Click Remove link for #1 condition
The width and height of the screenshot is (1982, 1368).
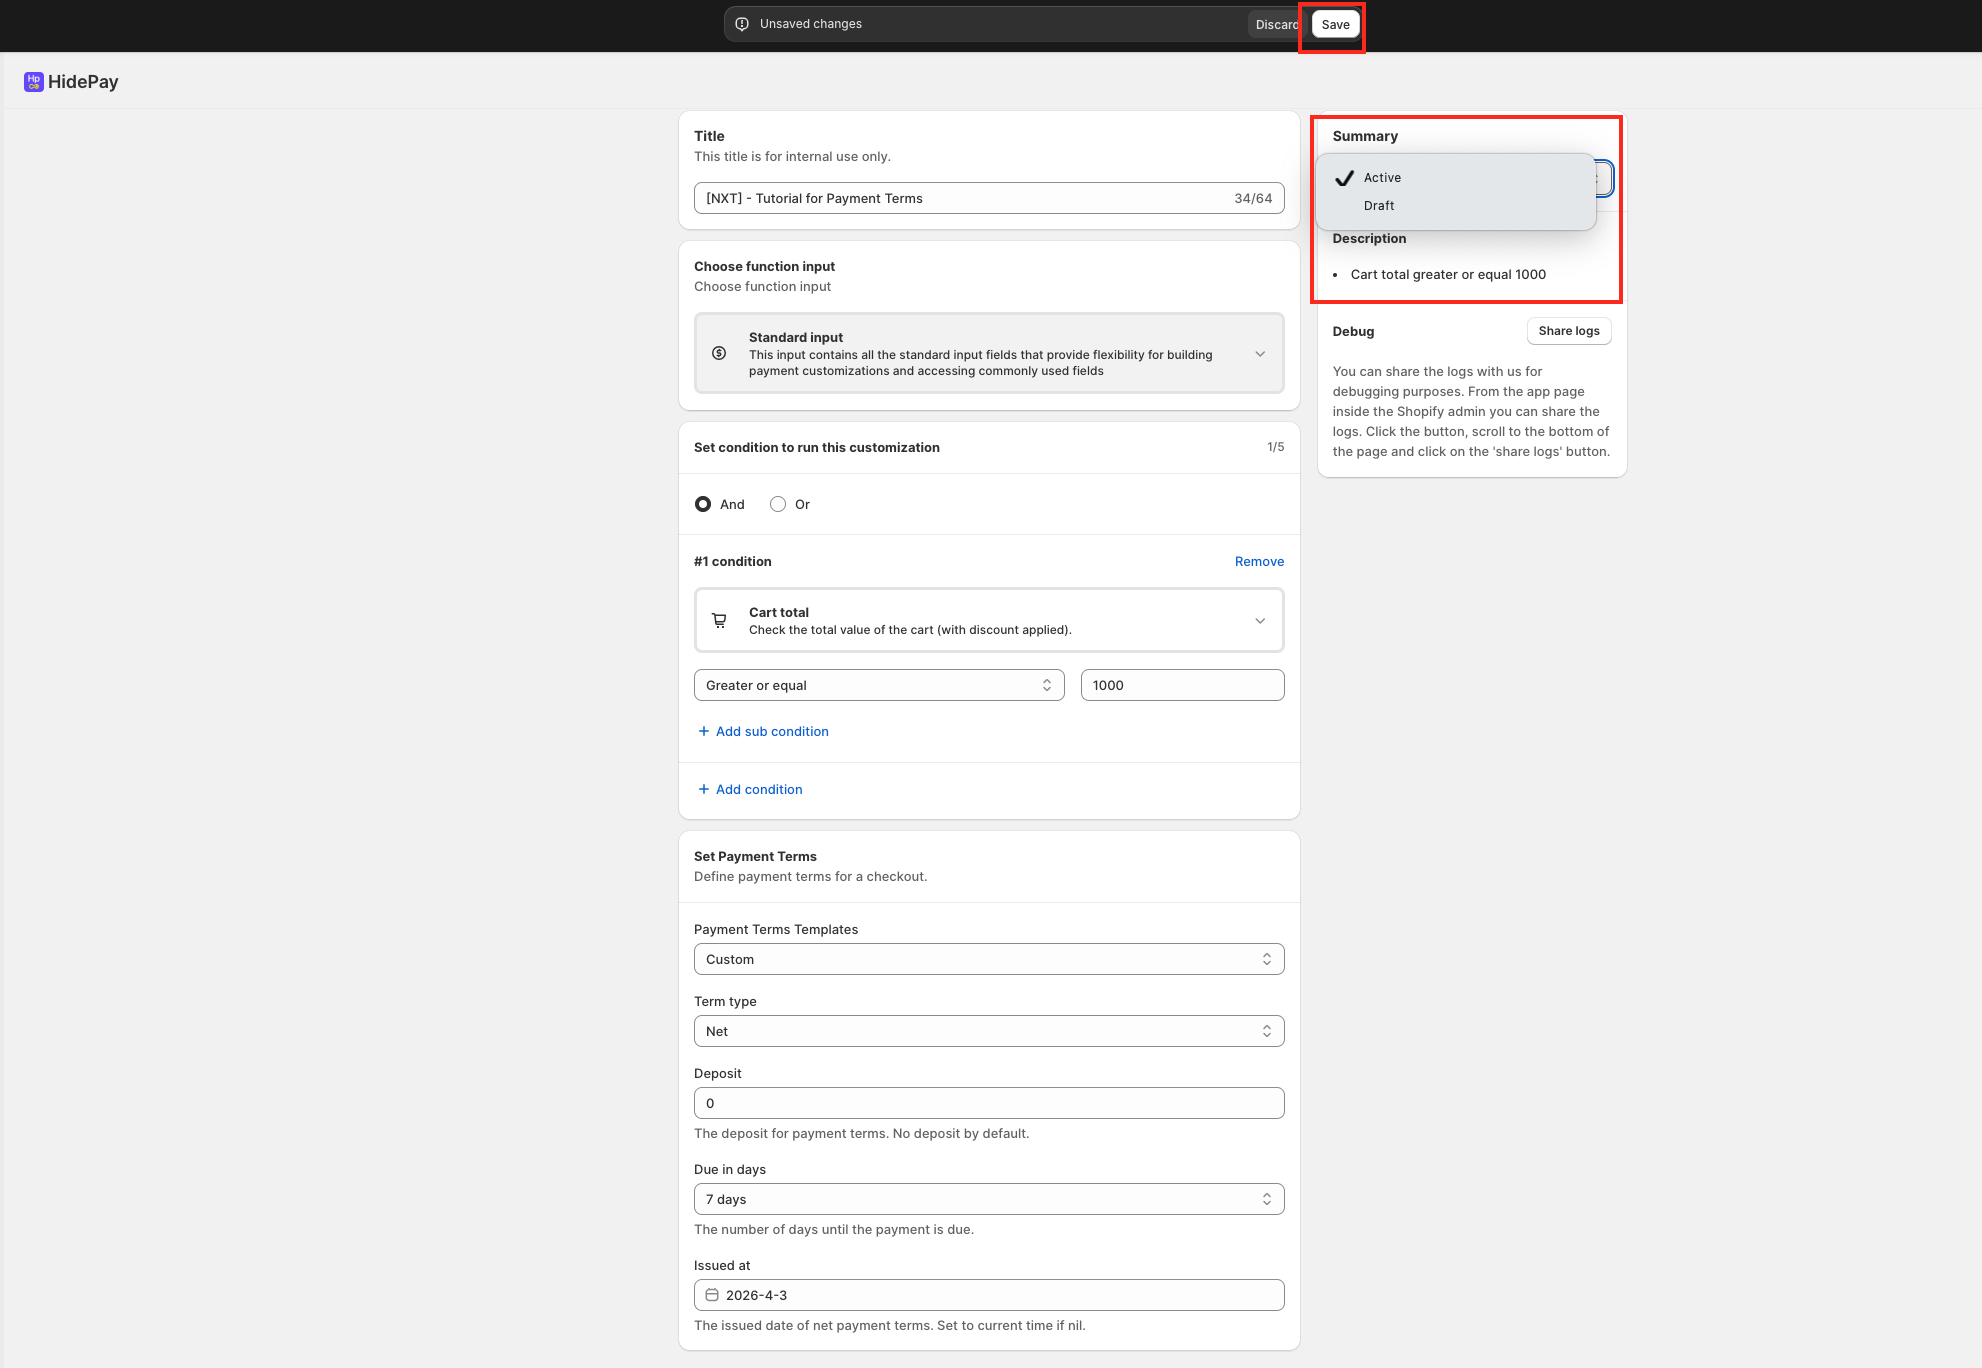click(1259, 562)
